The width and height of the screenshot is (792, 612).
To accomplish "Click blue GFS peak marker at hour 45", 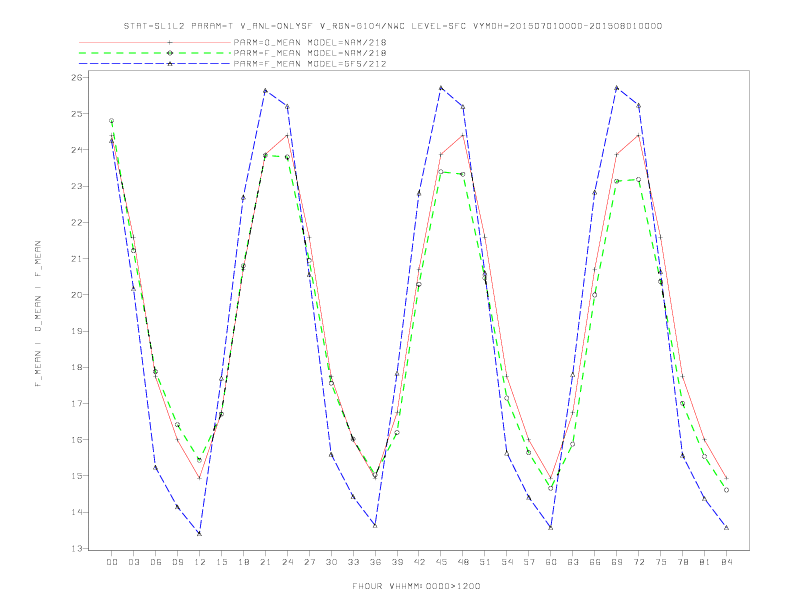I will (x=441, y=88).
